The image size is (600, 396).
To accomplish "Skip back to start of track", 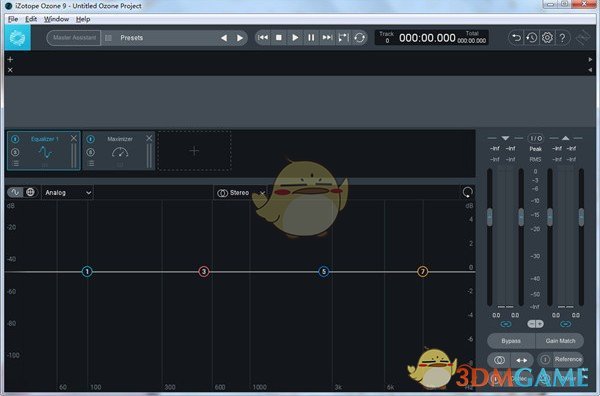I will [263, 37].
